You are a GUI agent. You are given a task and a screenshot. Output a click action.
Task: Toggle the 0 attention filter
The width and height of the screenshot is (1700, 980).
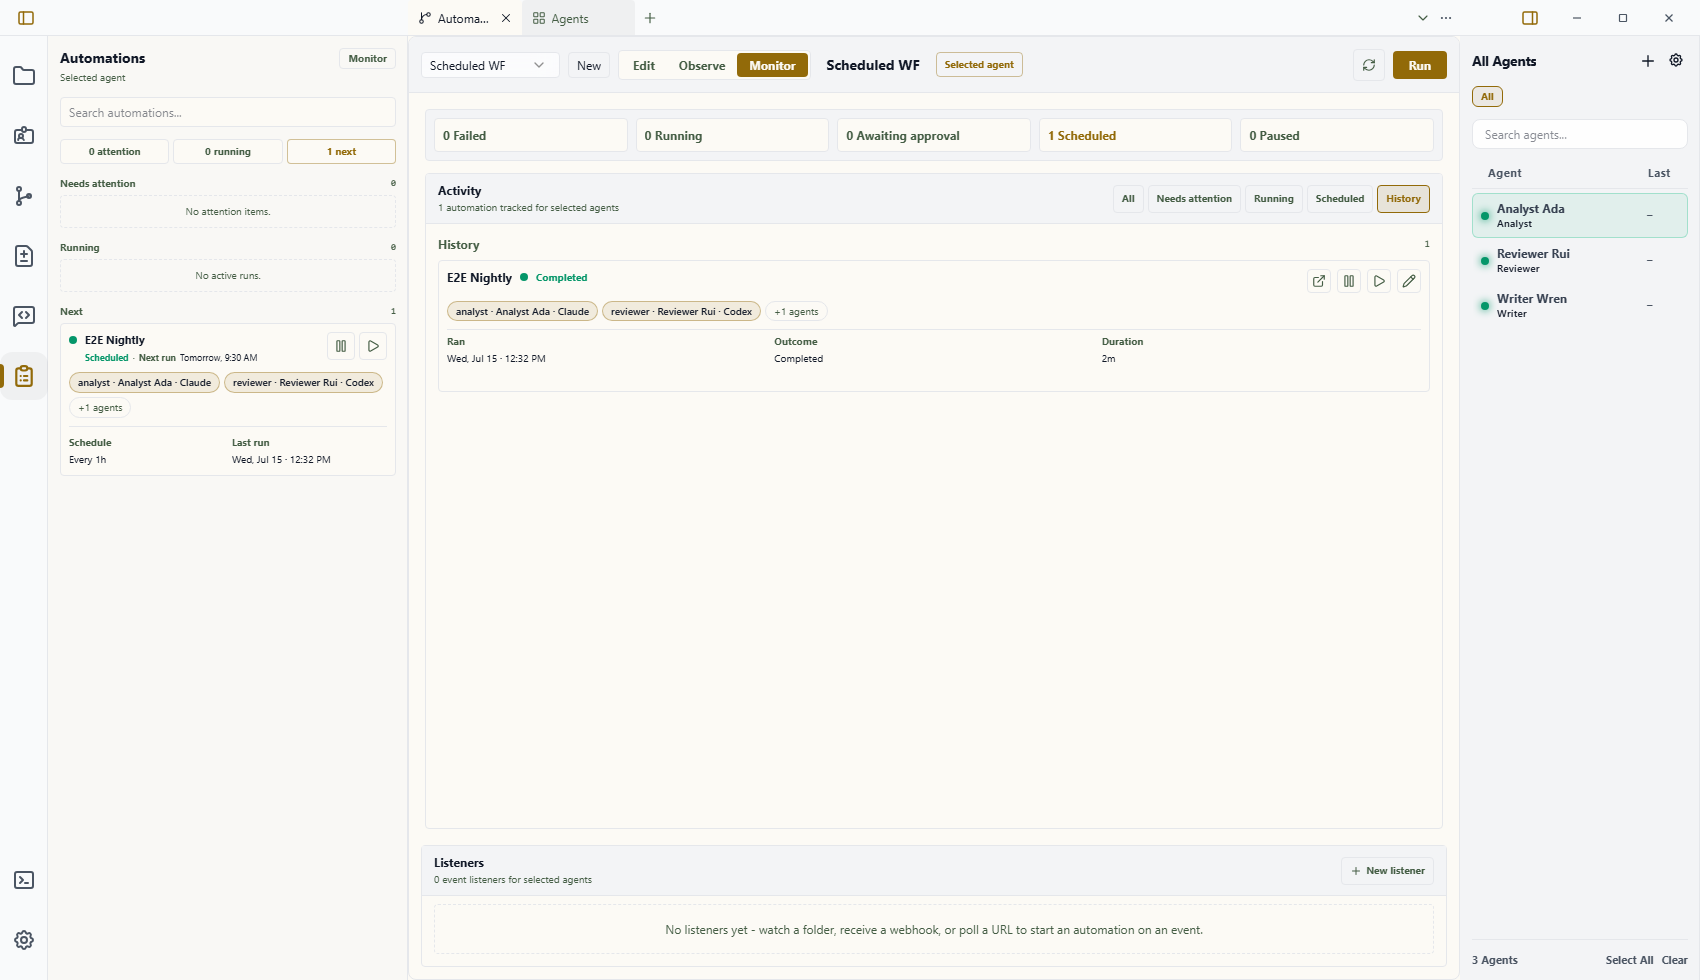tap(114, 152)
